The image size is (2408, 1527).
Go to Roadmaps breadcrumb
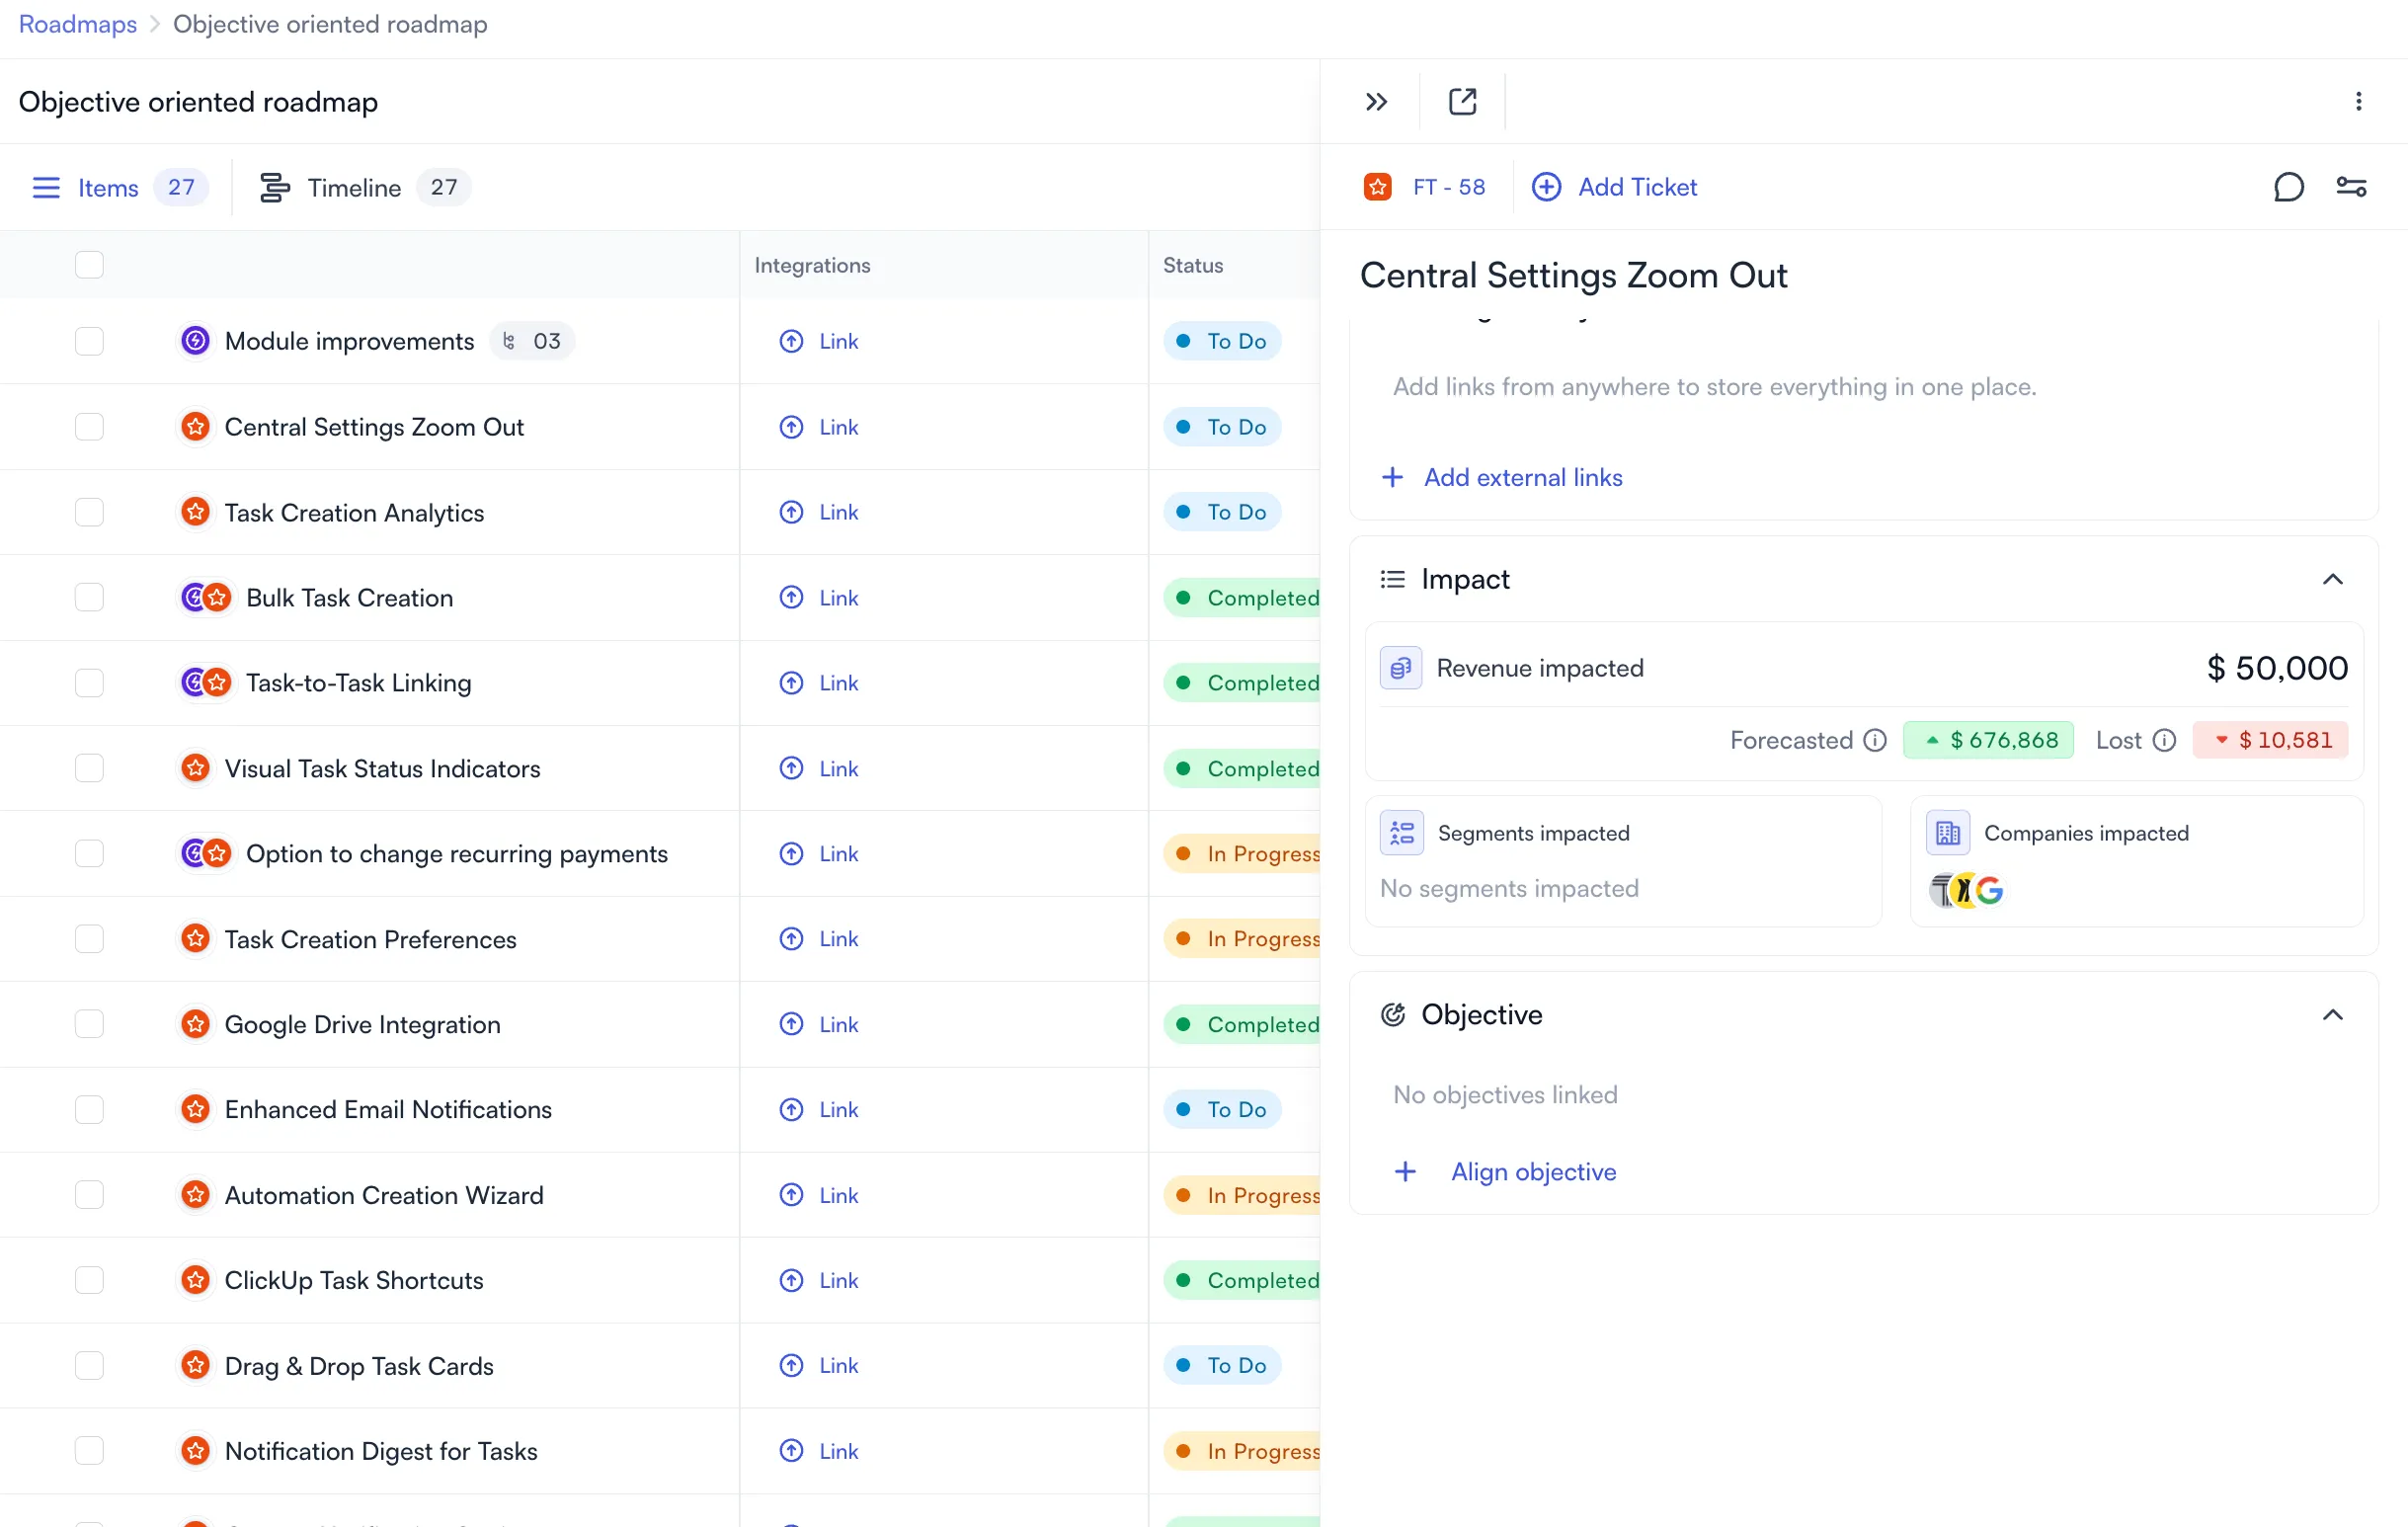pos(78,24)
